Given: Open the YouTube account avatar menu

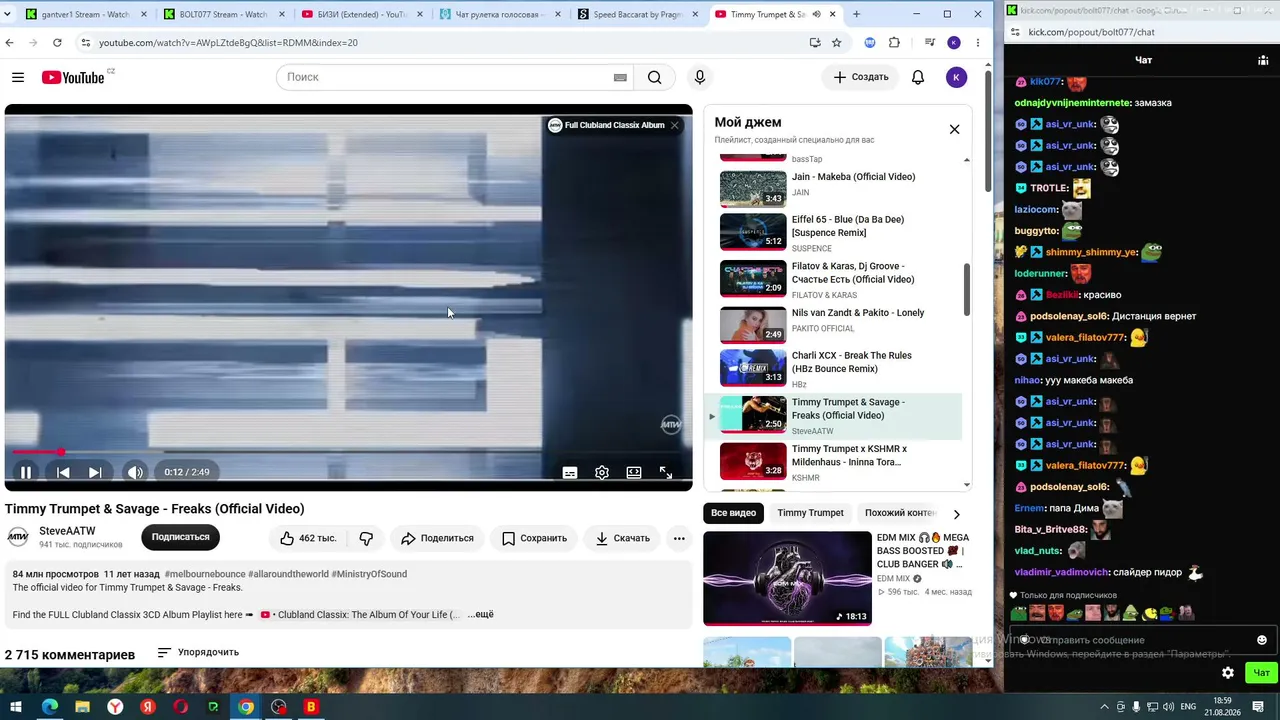Looking at the screenshot, I should [956, 77].
